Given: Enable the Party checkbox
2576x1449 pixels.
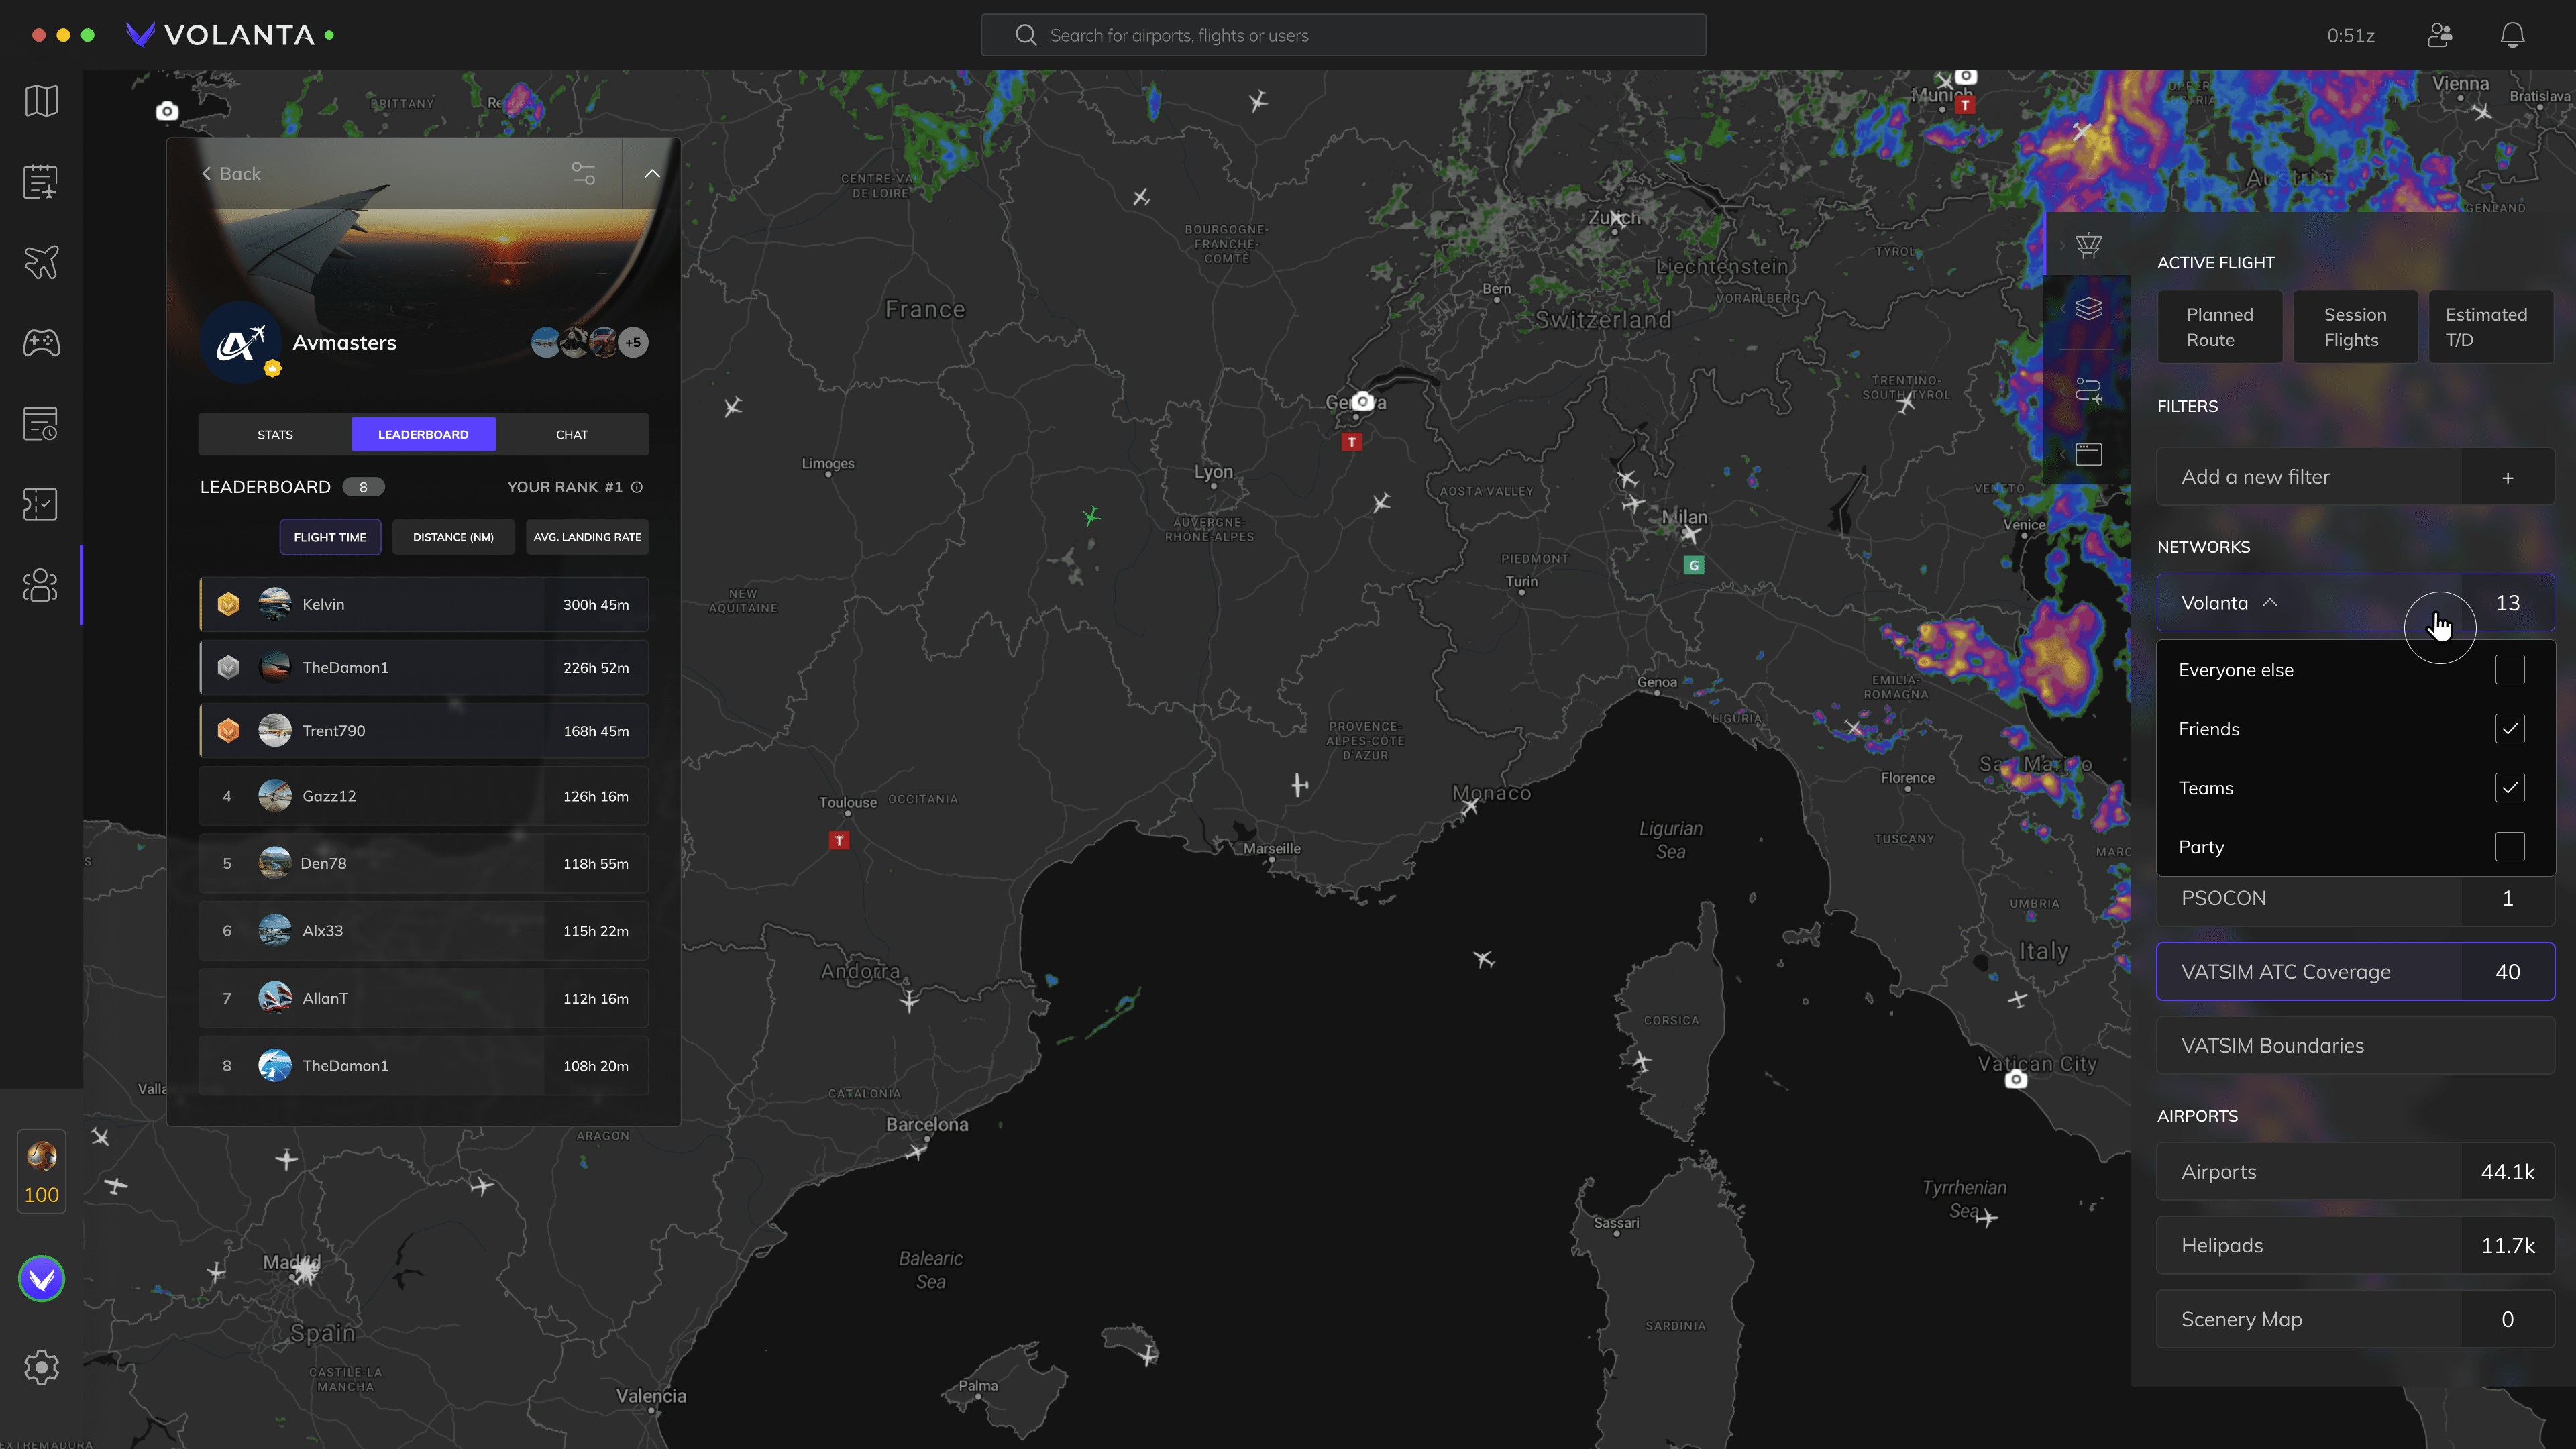Looking at the screenshot, I should [2509, 847].
